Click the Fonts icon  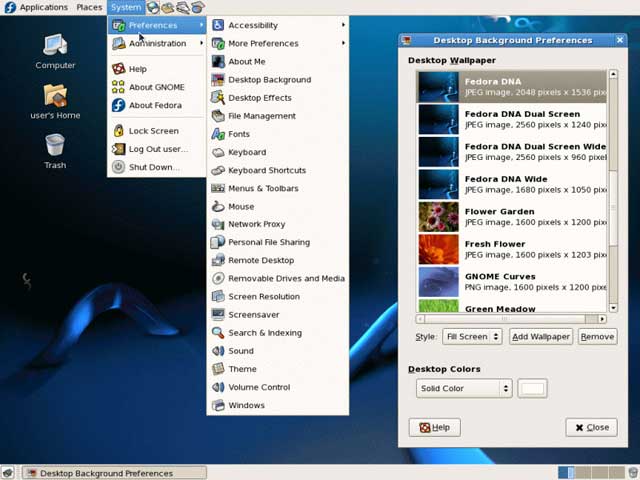(218, 134)
